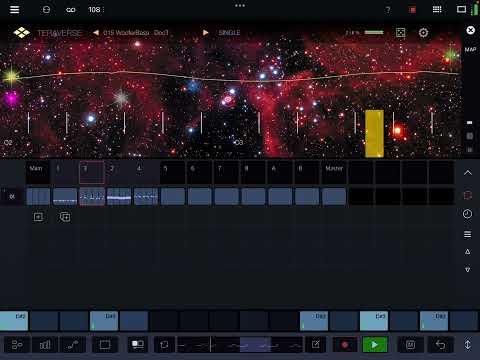This screenshot has width=480, height=360.
Task: Select the highlighted track header 3
Action: (x=92, y=172)
